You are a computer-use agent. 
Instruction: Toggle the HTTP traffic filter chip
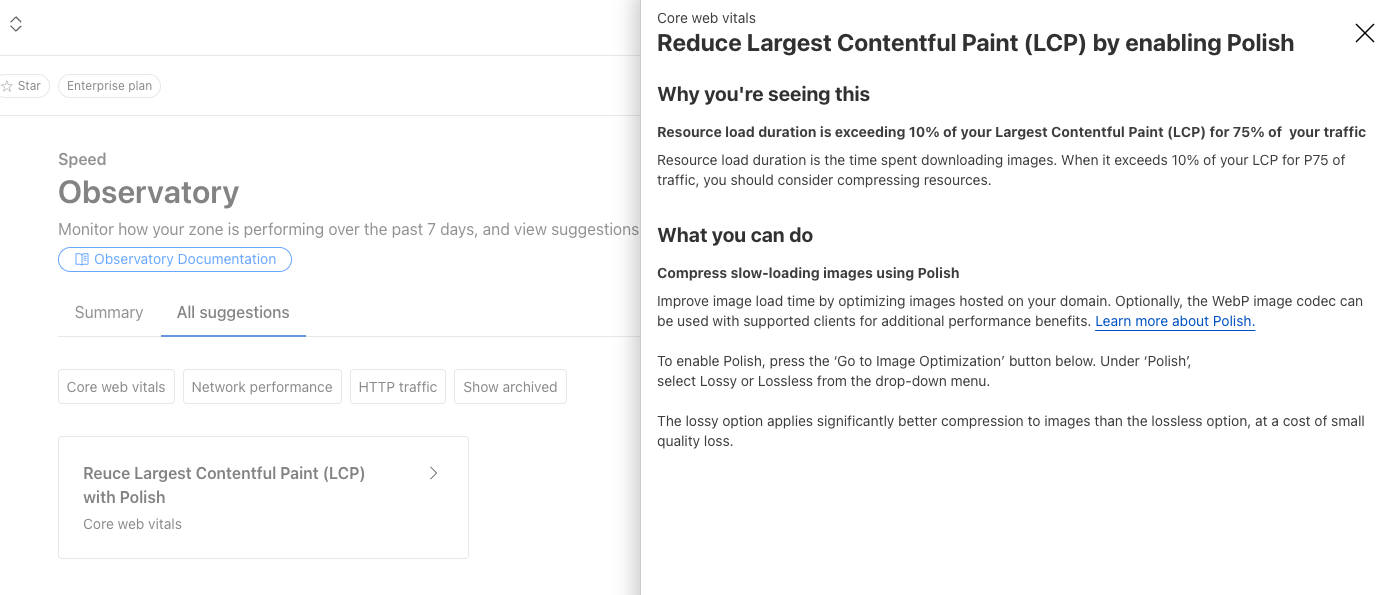398,387
